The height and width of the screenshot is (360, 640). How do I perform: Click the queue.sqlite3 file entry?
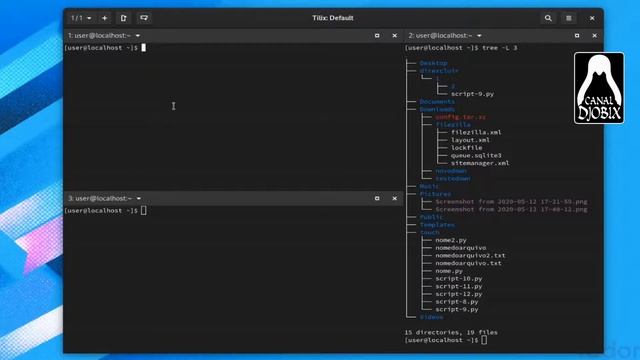click(476, 156)
